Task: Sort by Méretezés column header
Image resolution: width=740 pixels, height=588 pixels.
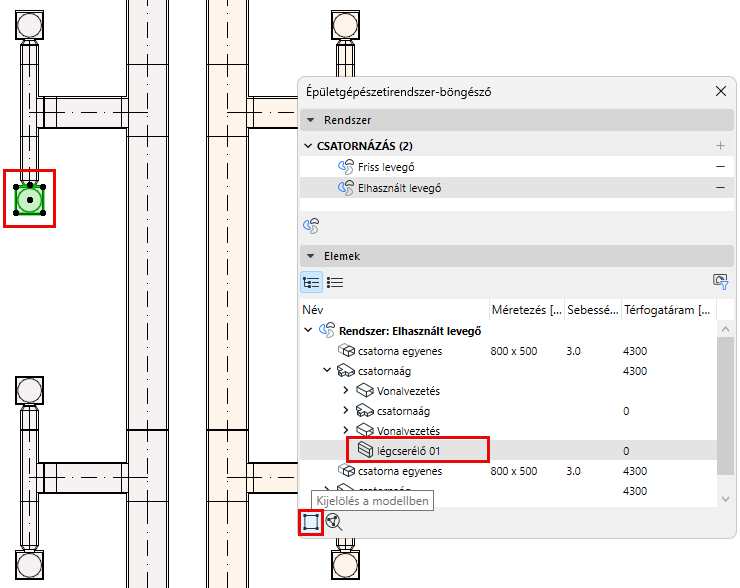Action: coord(527,310)
